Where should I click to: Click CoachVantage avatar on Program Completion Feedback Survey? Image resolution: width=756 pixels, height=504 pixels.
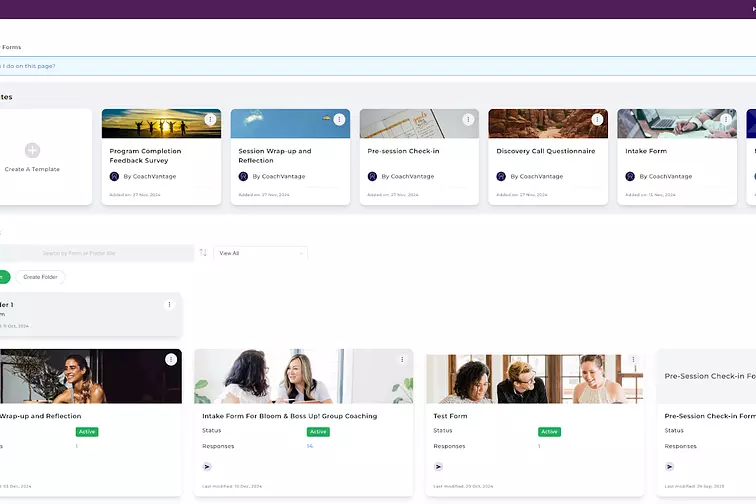114,176
